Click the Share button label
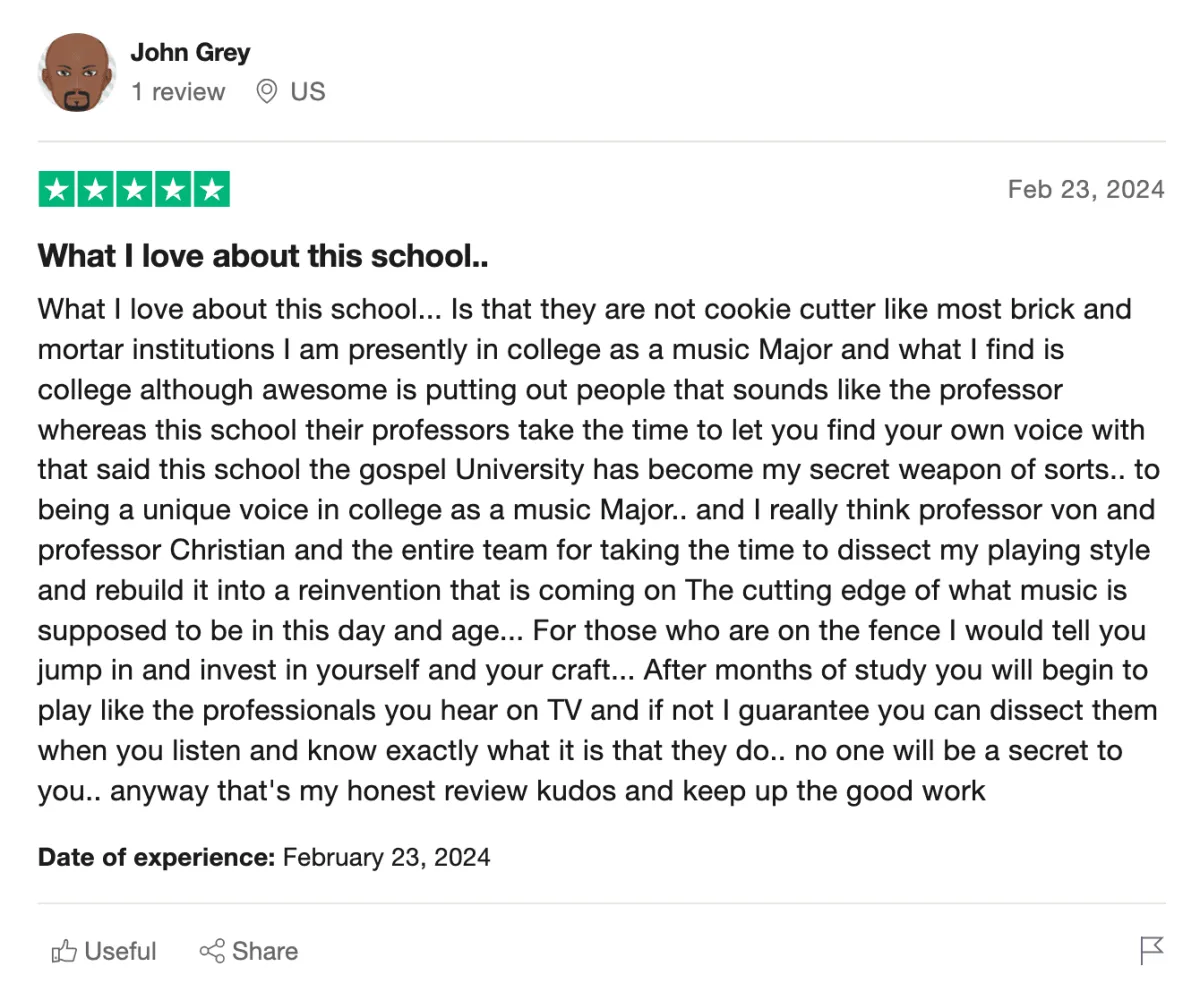This screenshot has height=992, width=1200. point(265,951)
